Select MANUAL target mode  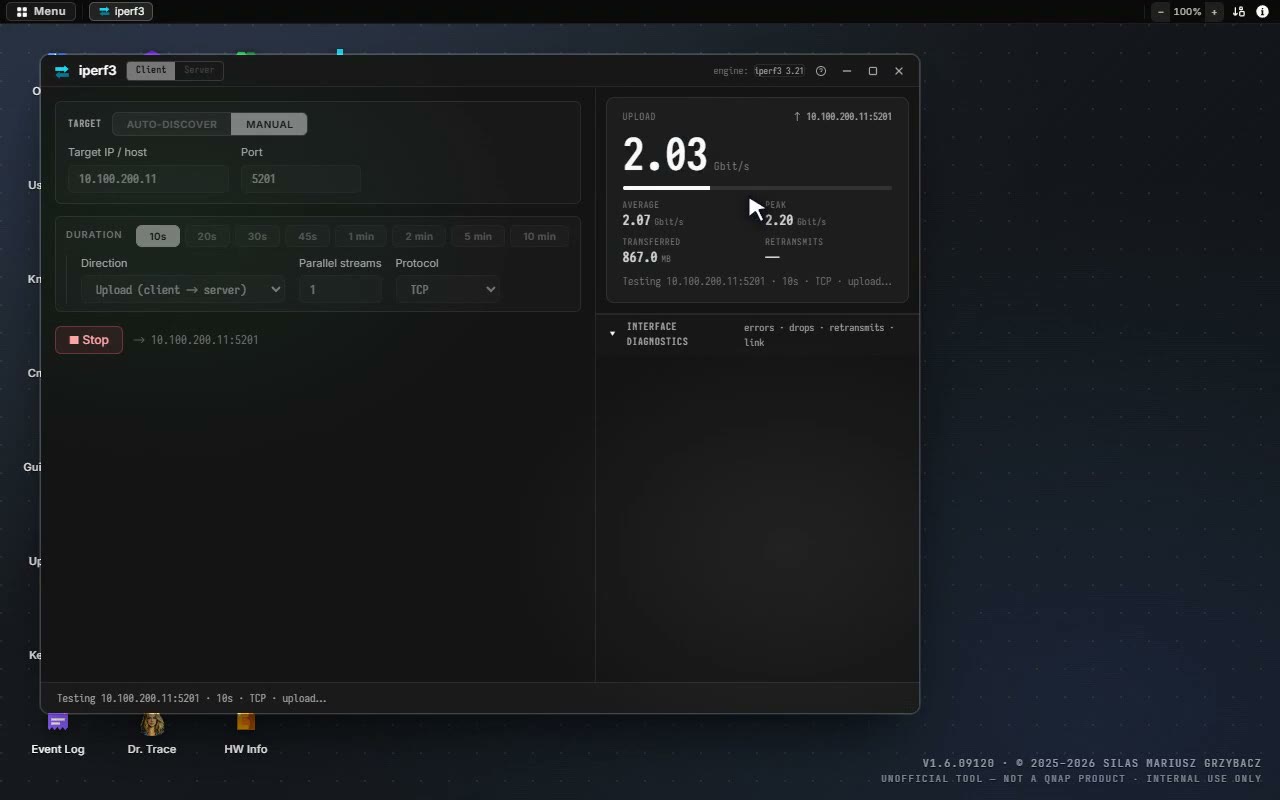pos(269,124)
